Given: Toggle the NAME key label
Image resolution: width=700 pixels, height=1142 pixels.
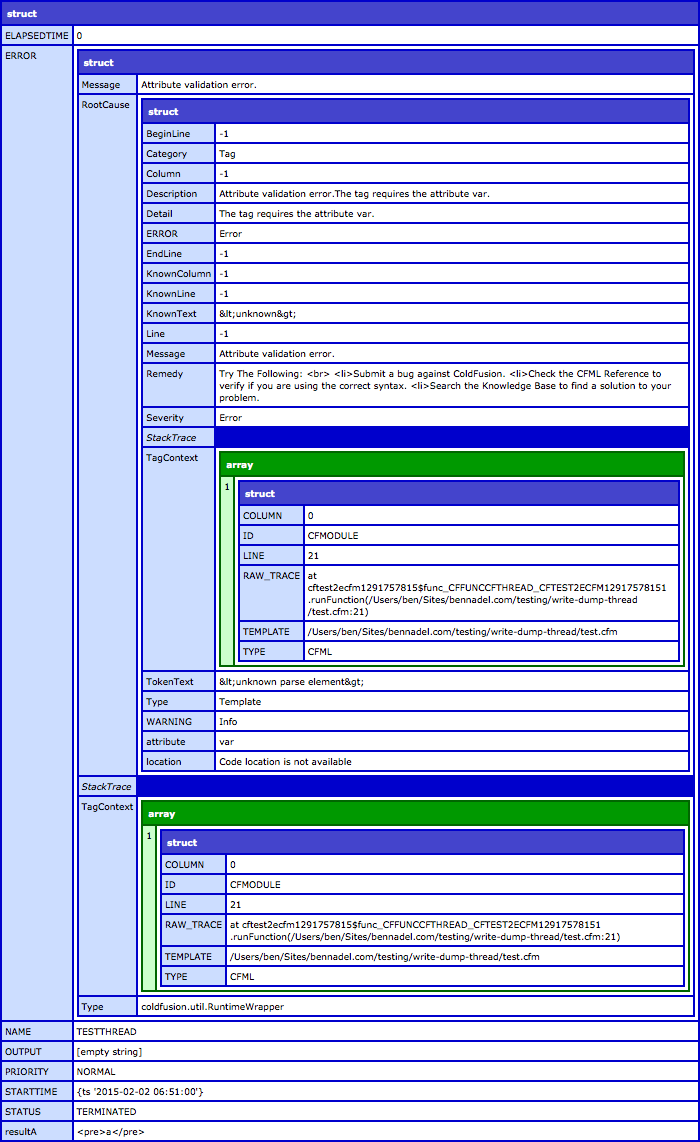Looking at the screenshot, I should 36,1031.
